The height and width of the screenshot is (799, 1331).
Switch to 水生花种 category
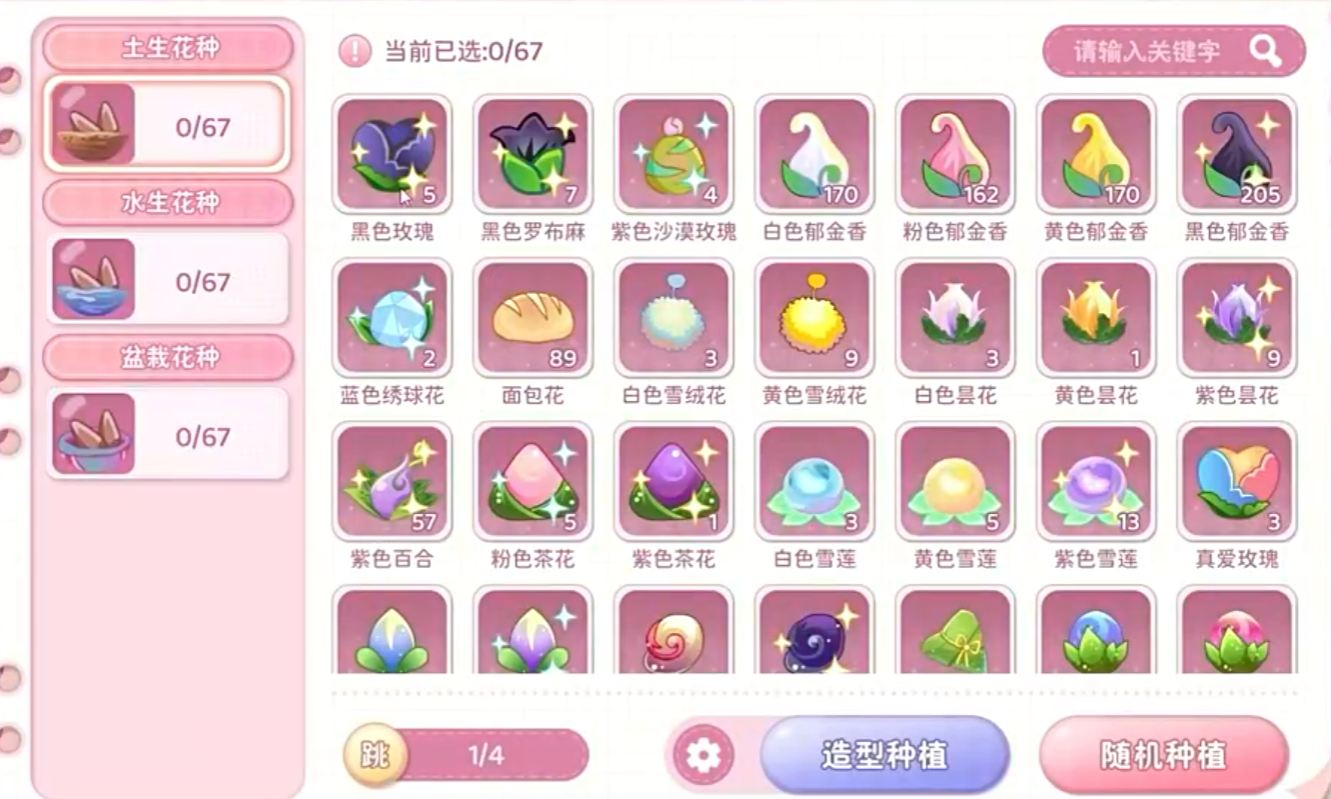coord(169,203)
